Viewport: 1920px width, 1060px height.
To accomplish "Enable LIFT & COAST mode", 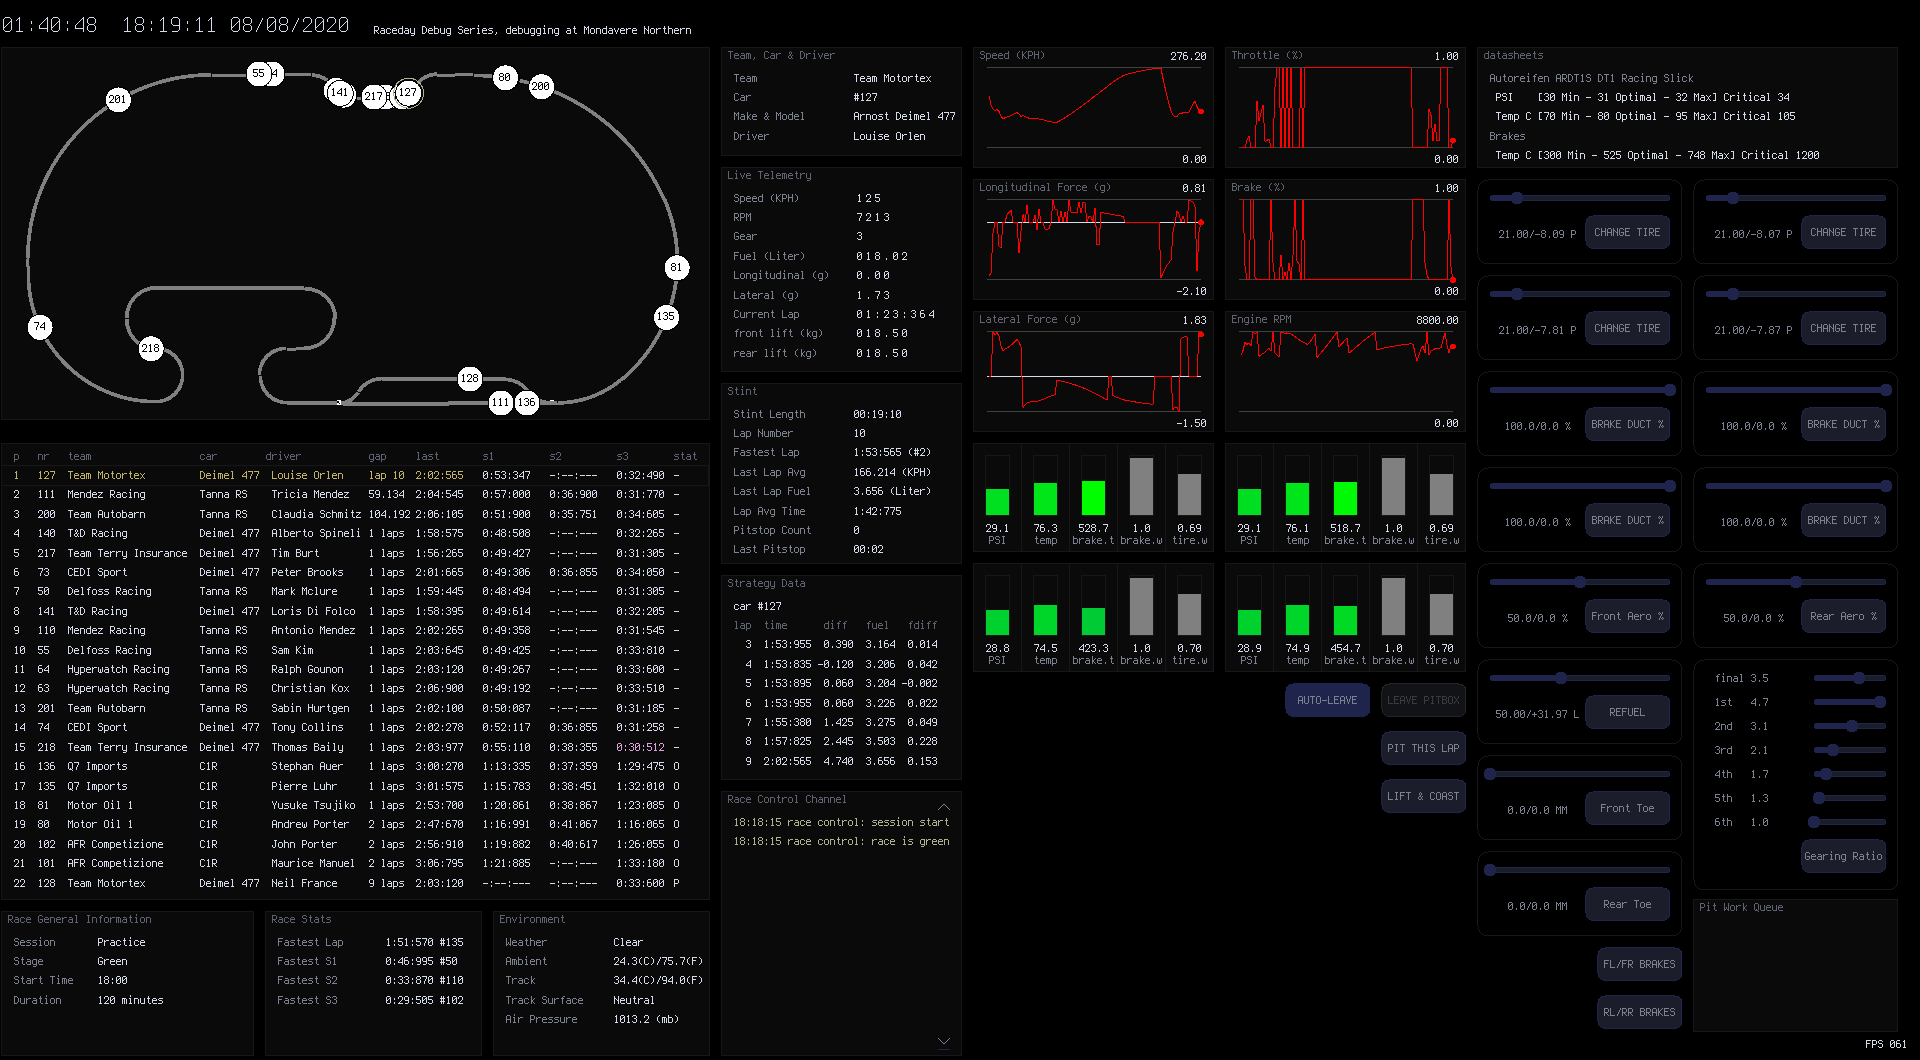I will point(1423,795).
